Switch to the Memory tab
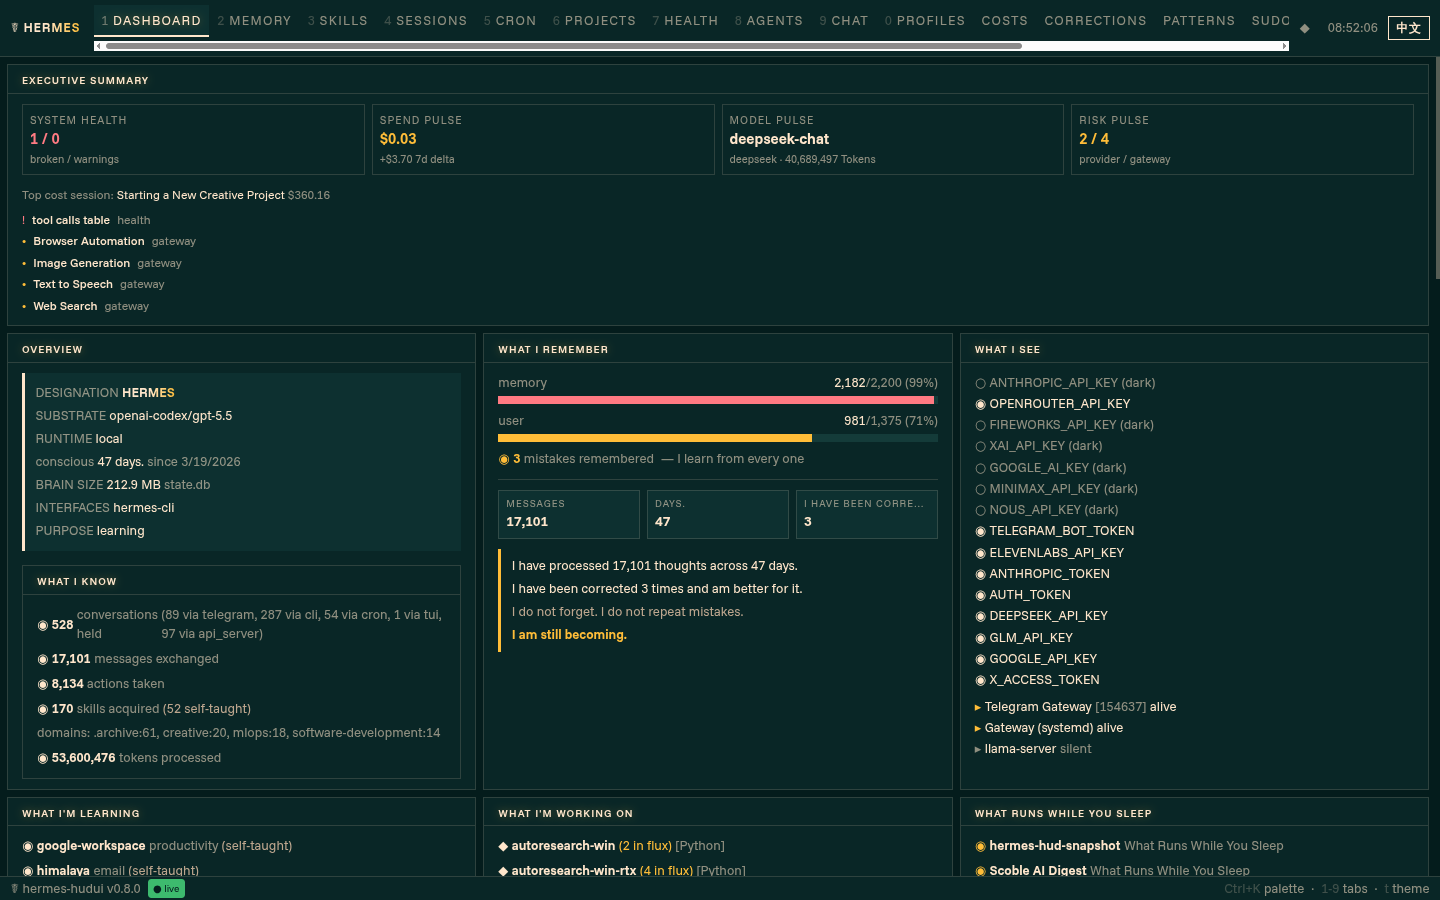 coord(254,20)
